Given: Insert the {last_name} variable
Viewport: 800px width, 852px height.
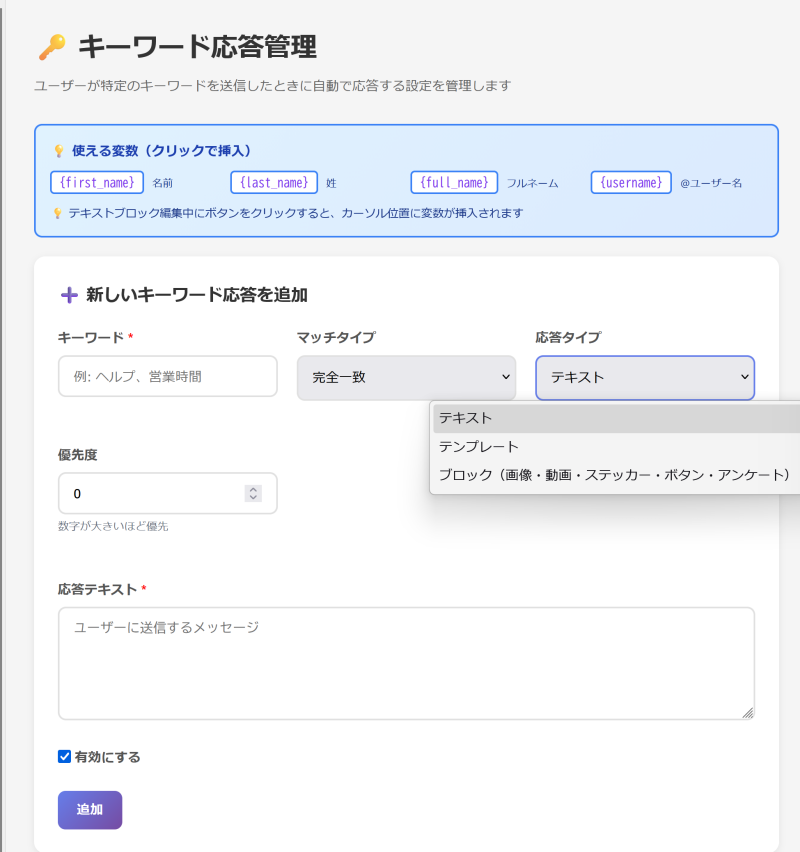Looking at the screenshot, I should click(274, 182).
